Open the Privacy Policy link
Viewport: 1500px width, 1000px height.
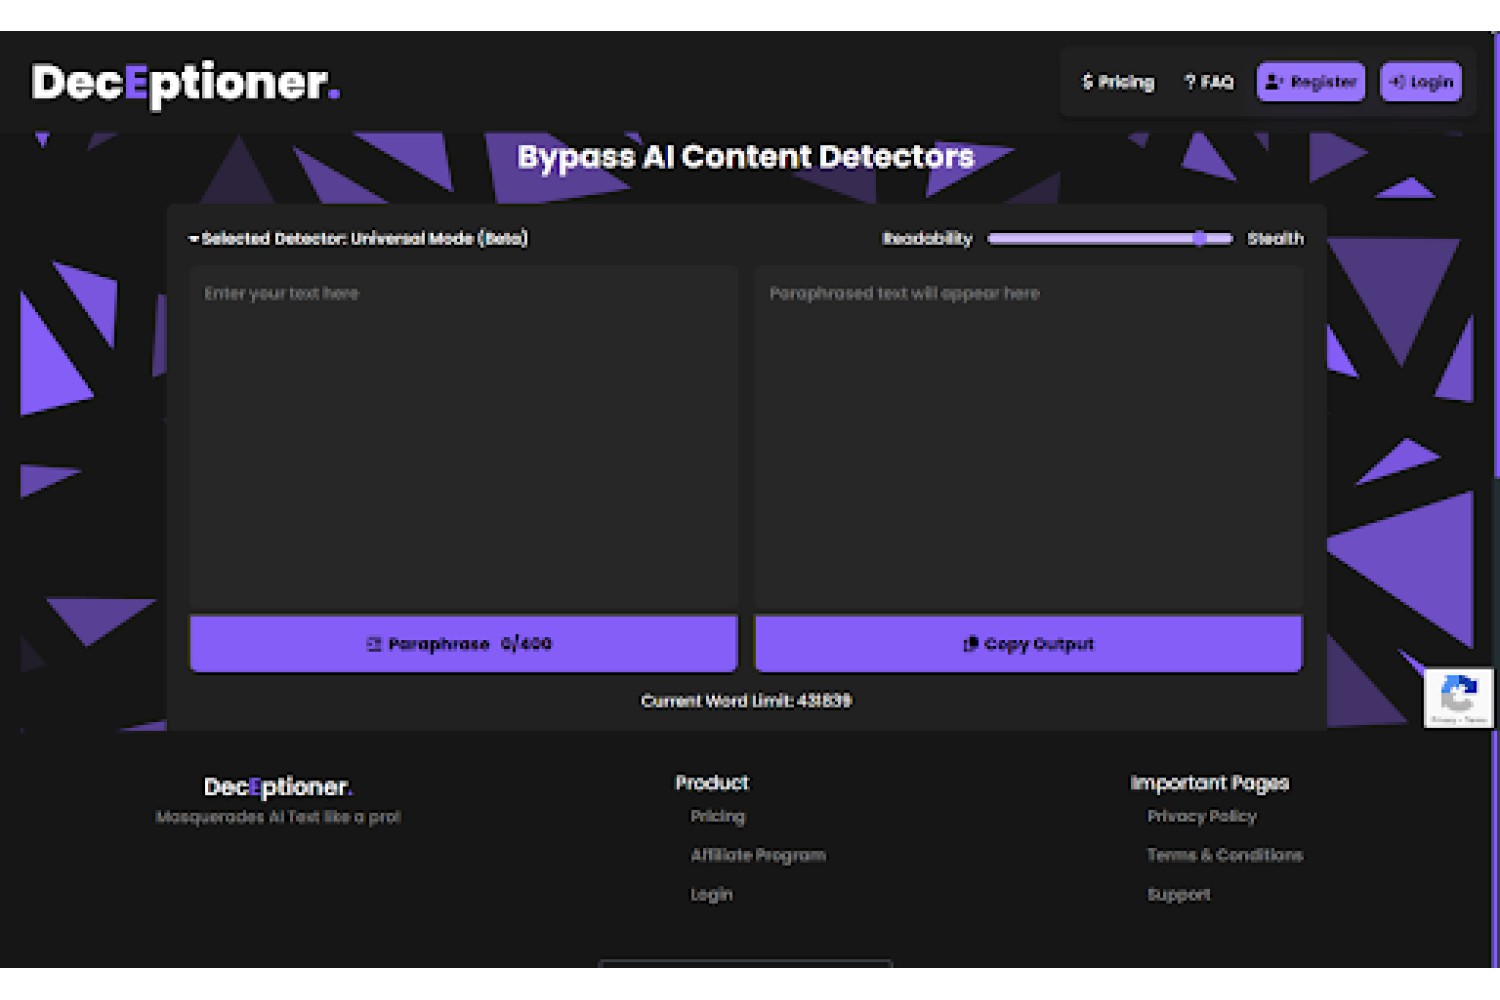pyautogui.click(x=1202, y=816)
